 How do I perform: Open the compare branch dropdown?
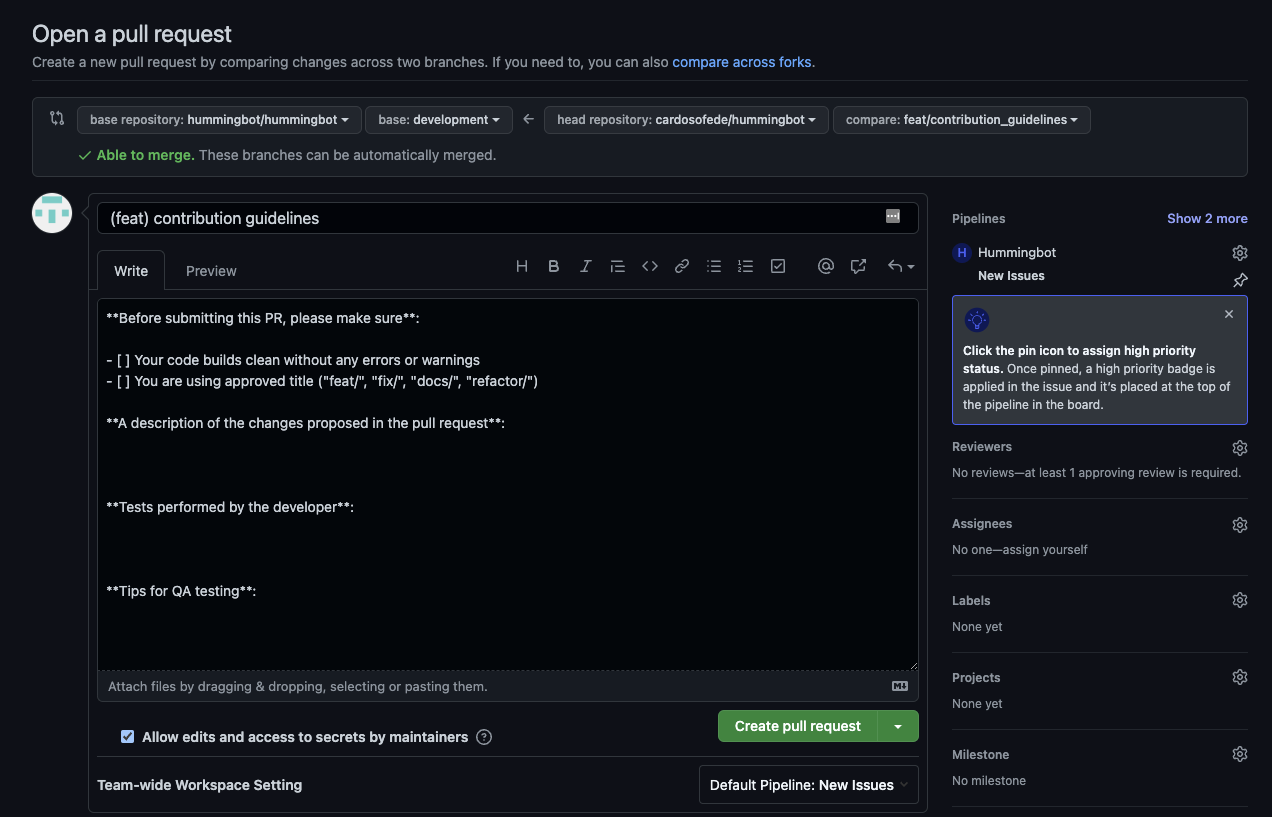click(961, 119)
